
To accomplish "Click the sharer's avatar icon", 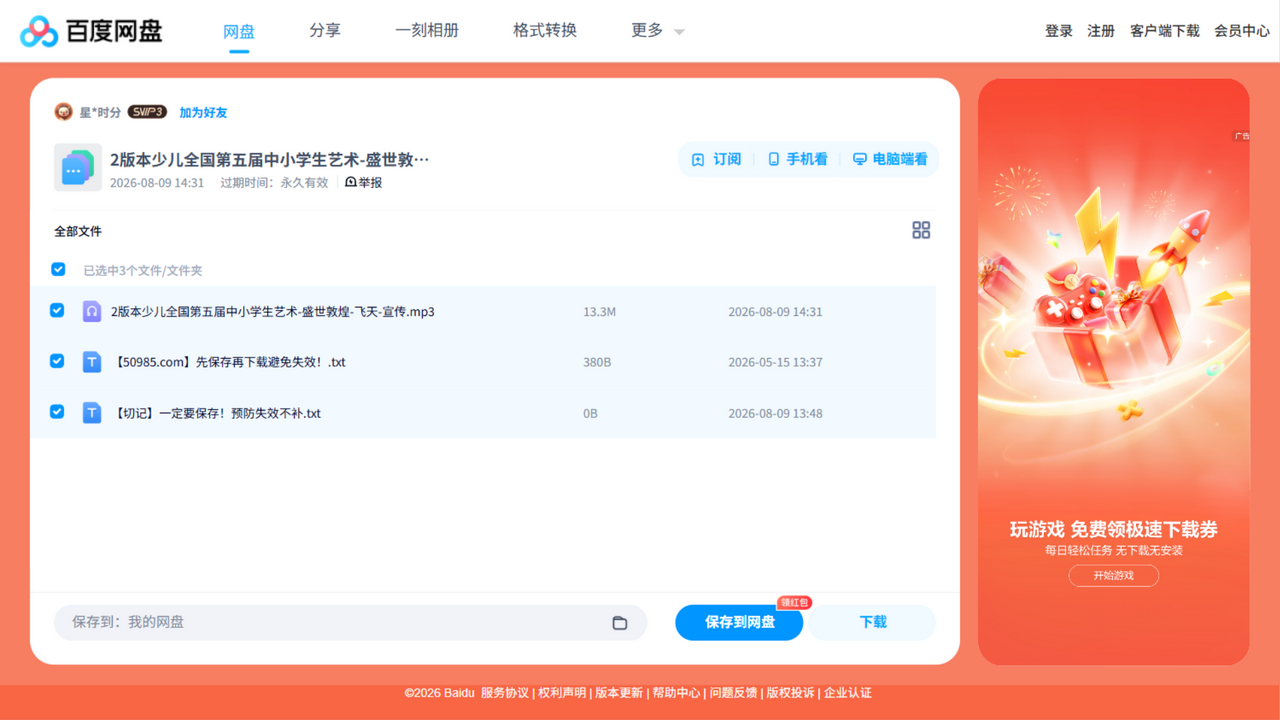I will point(63,112).
